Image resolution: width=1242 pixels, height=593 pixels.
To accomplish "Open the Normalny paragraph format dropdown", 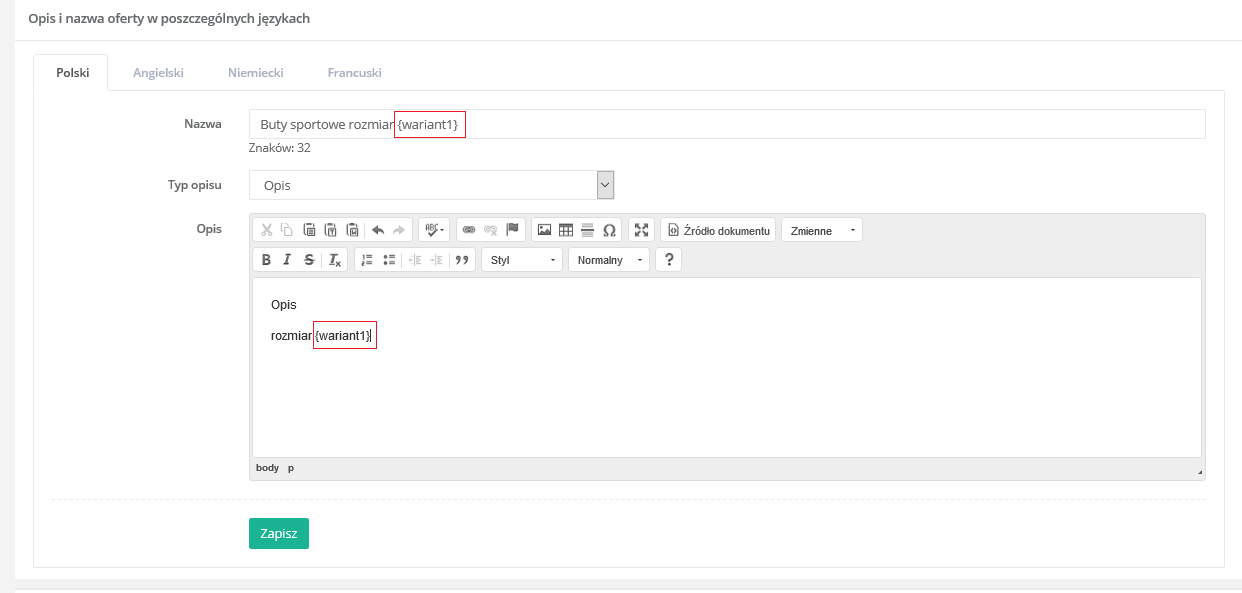I will point(608,260).
